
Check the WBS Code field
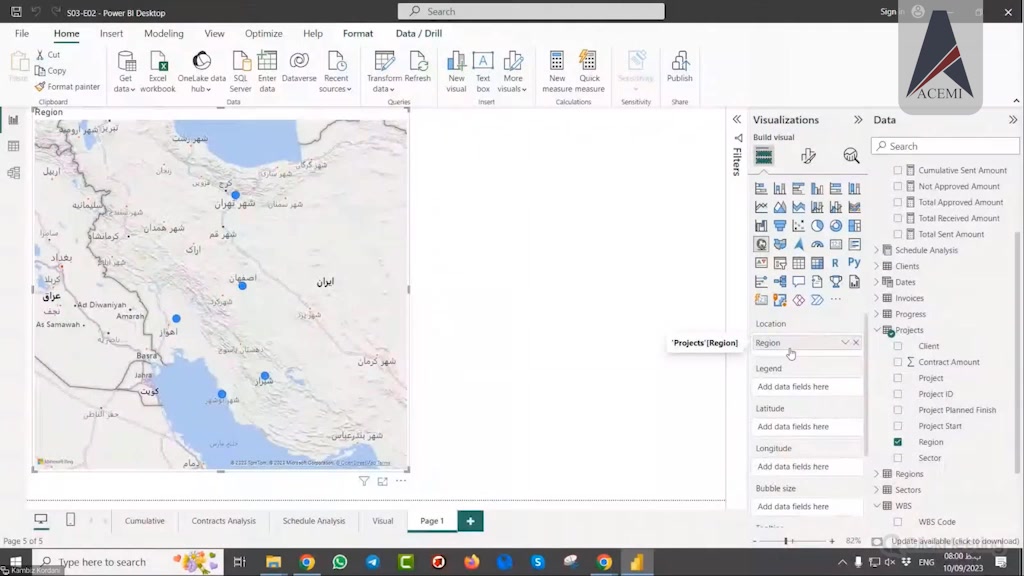[898, 522]
